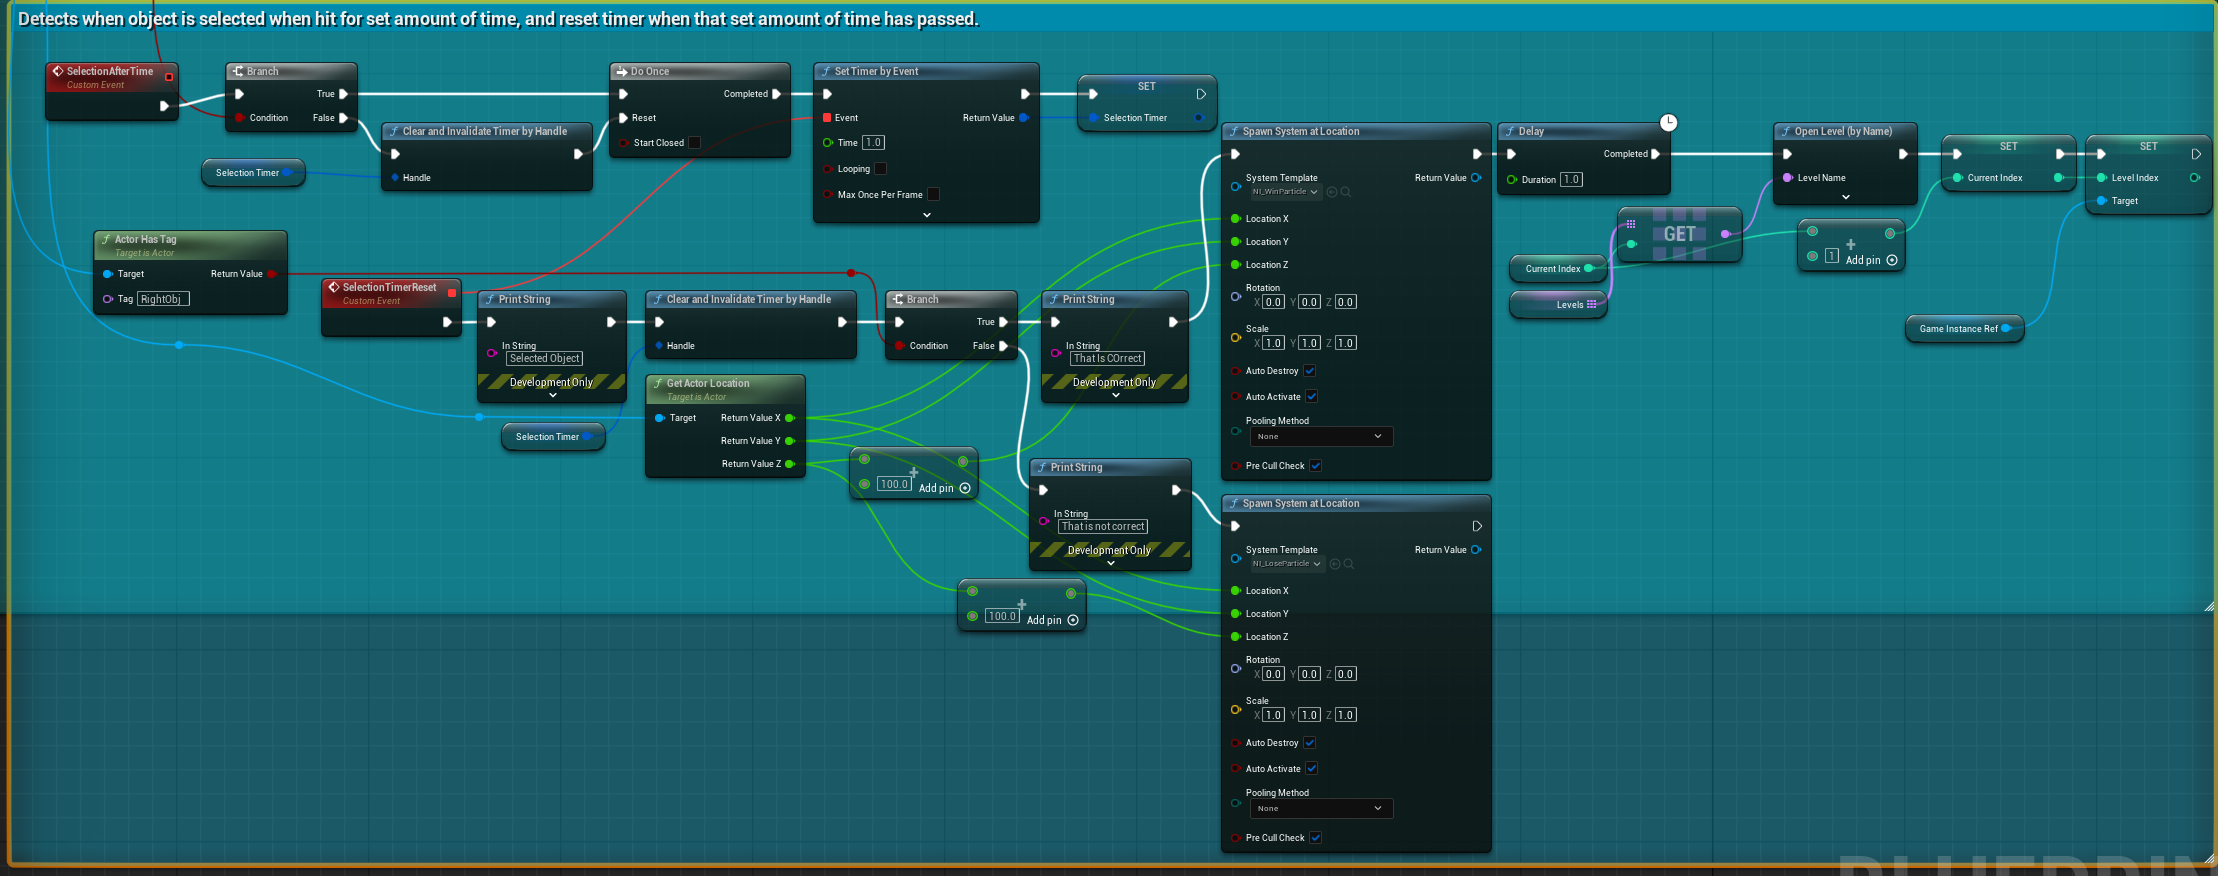Viewport: 2218px width, 876px height.
Task: Click the use-selected-asset arrow next to NI_LoseParticle
Action: point(1335,564)
